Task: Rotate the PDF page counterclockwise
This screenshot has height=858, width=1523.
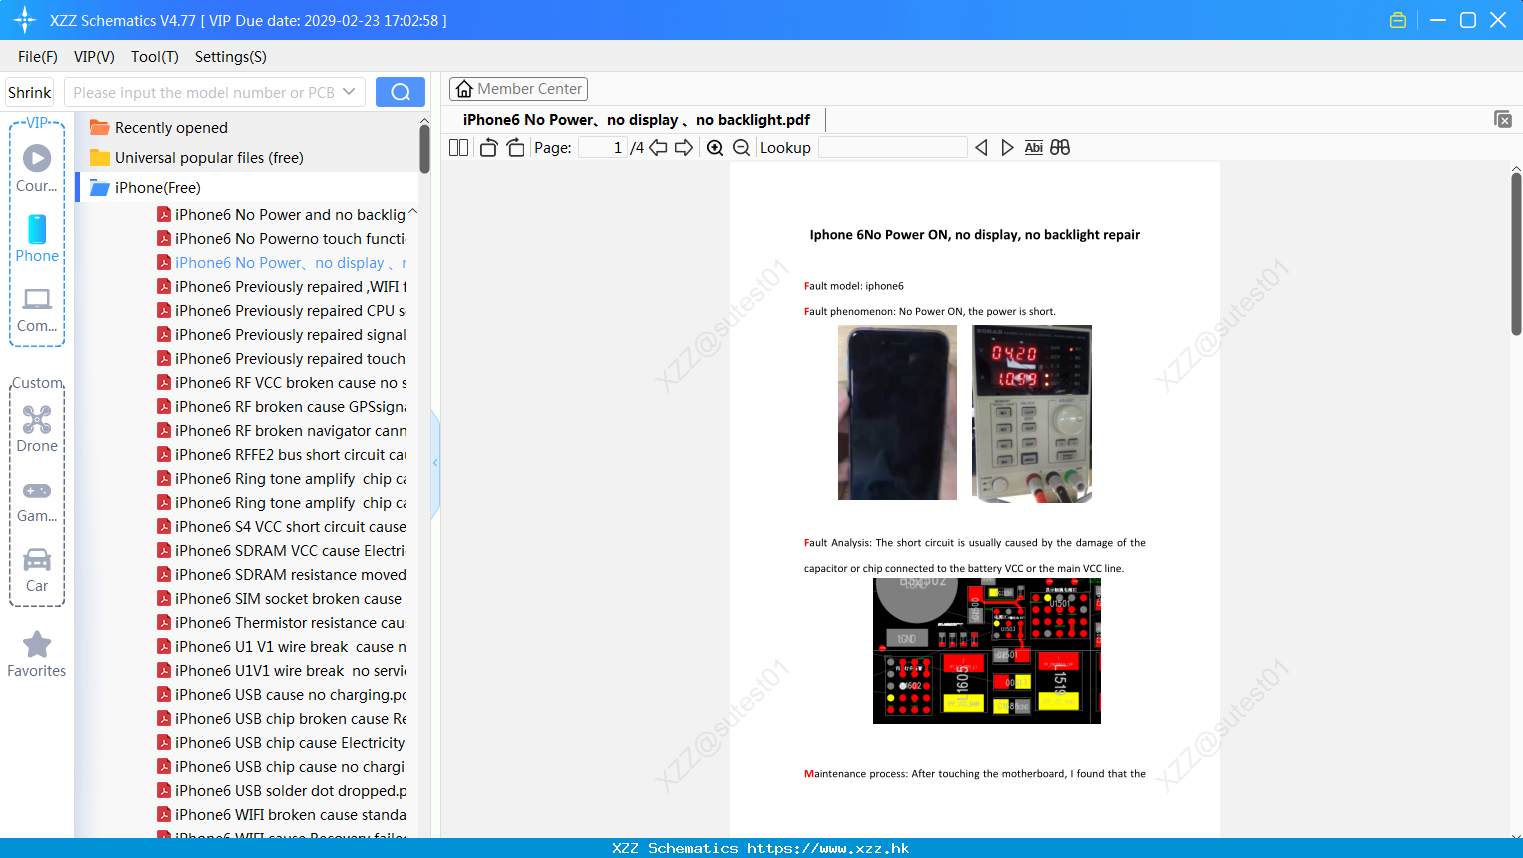Action: [488, 148]
